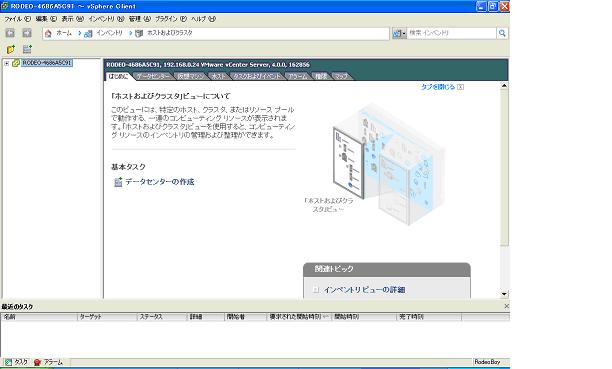Image resolution: width=612 pixels, height=369 pixels.
Task: Click the vCenter server icon in tree
Action: (x=16, y=63)
